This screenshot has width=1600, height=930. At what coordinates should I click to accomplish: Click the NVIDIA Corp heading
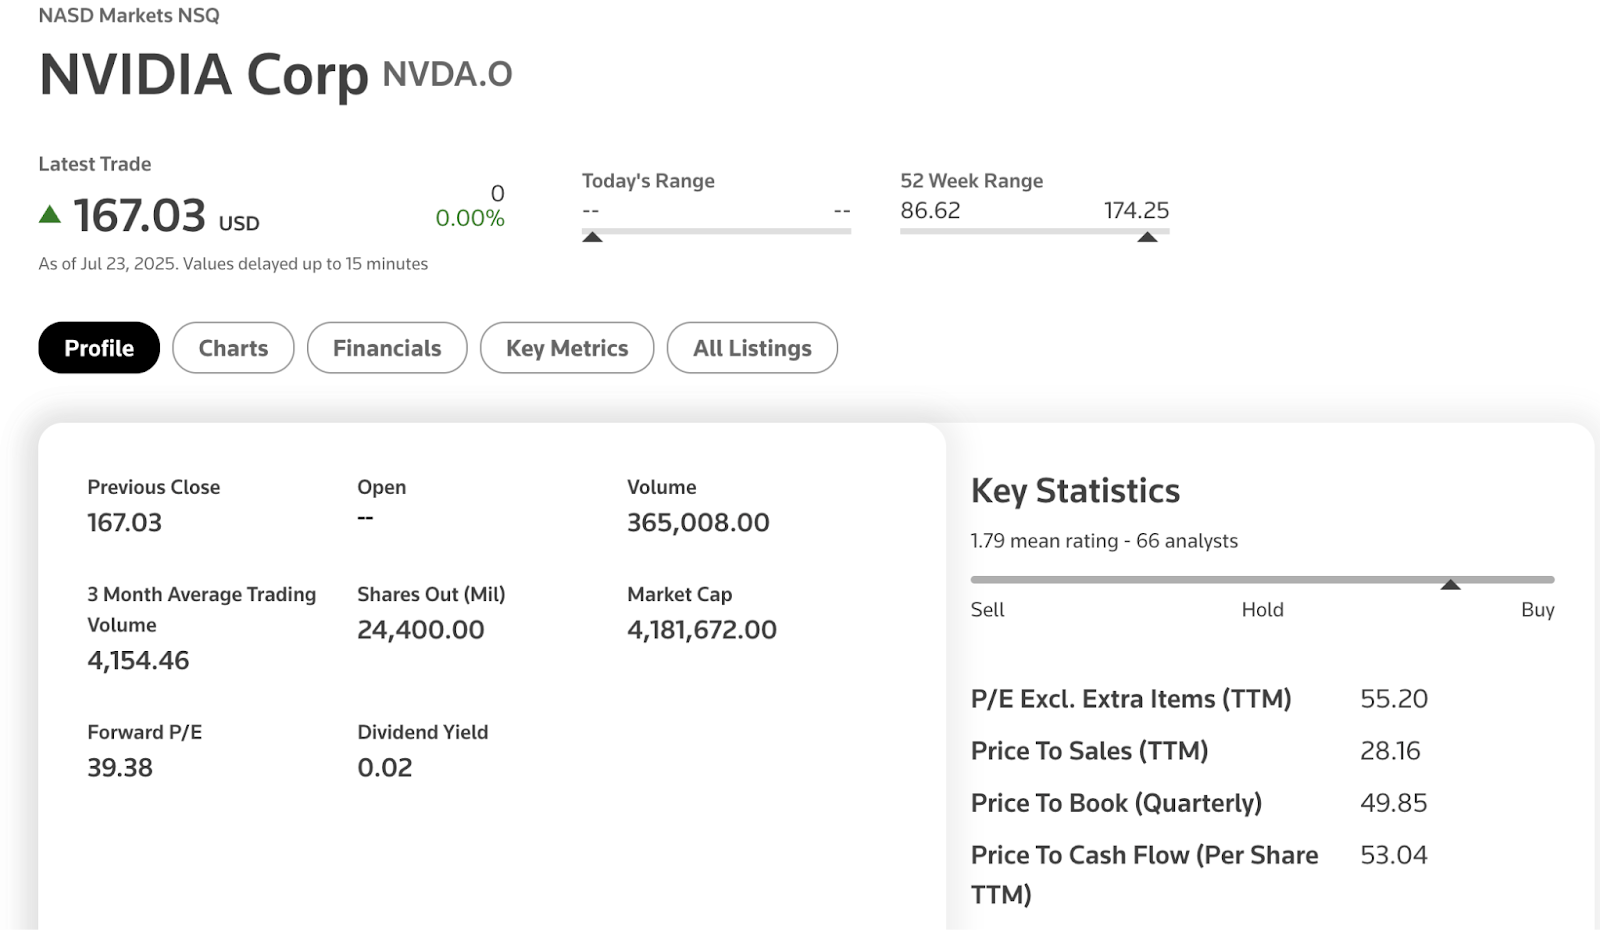[x=204, y=75]
